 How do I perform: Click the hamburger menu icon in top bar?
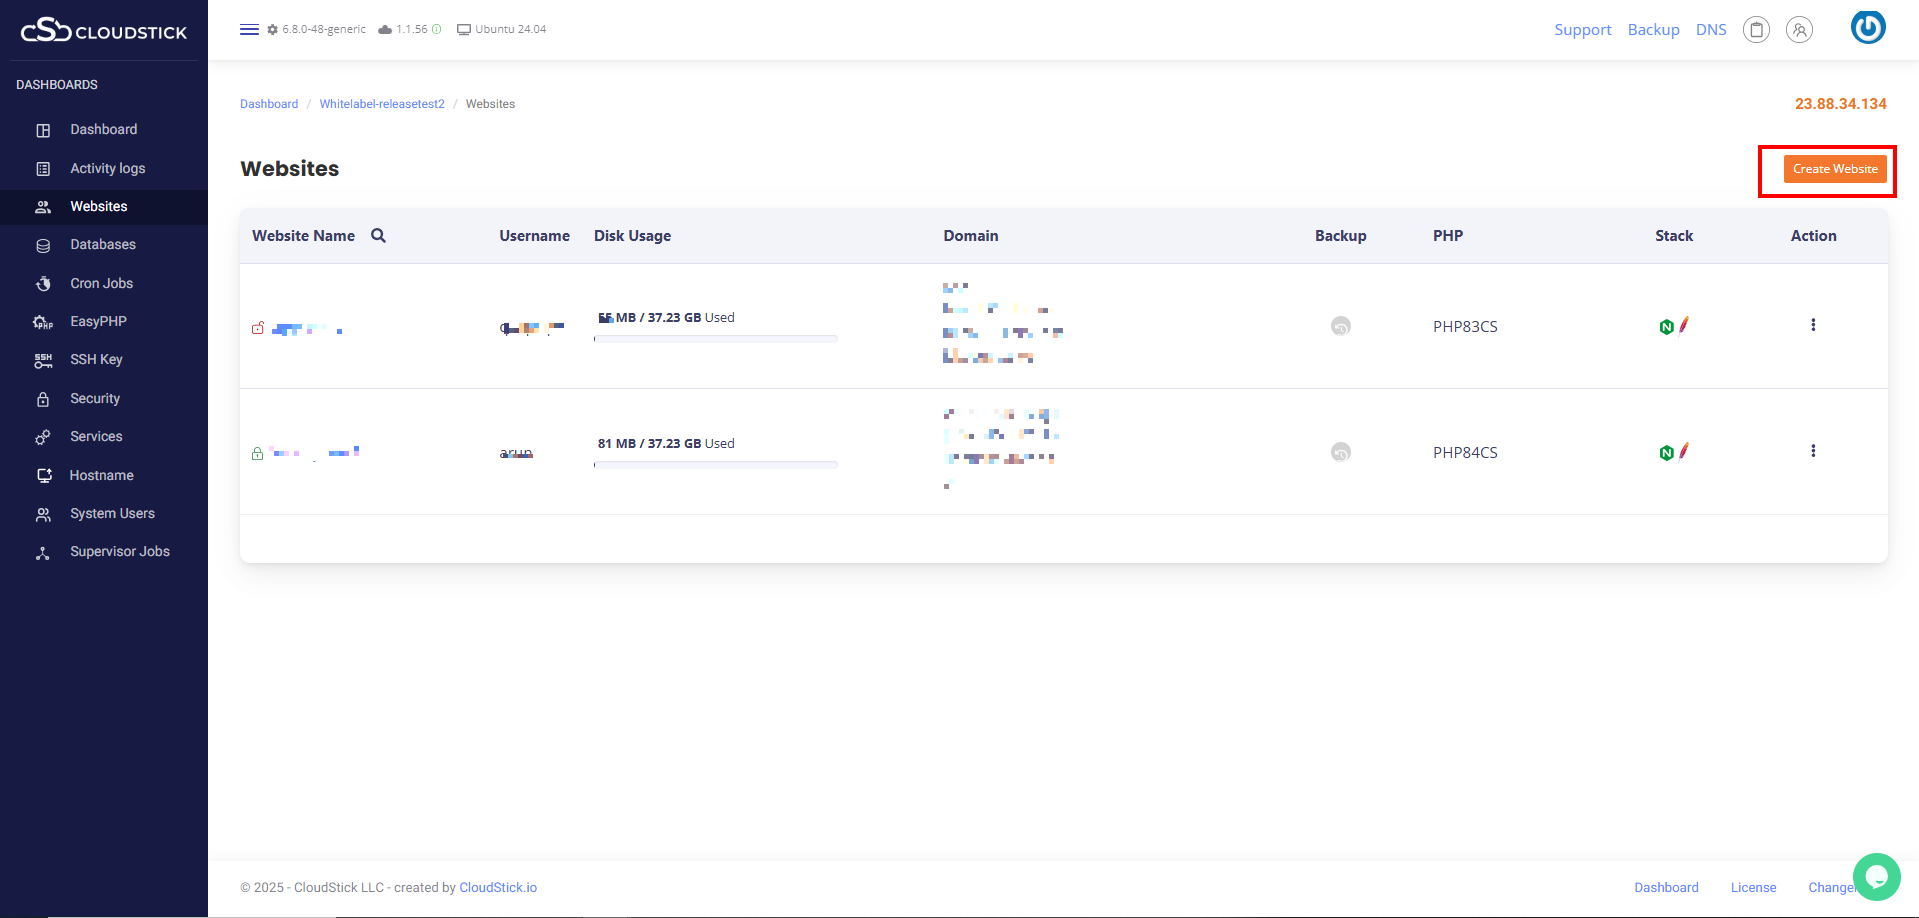coord(249,29)
